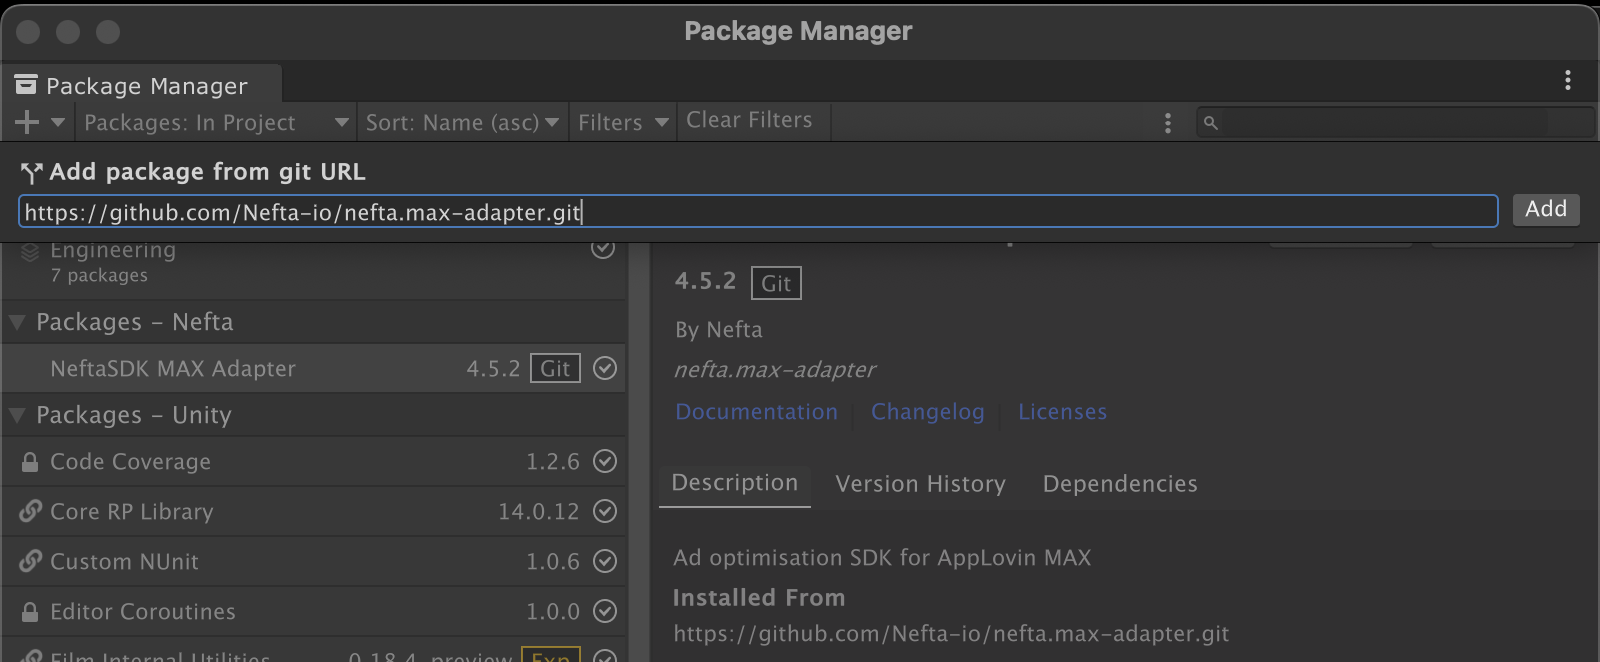Click the Add button for git URL

point(1545,209)
